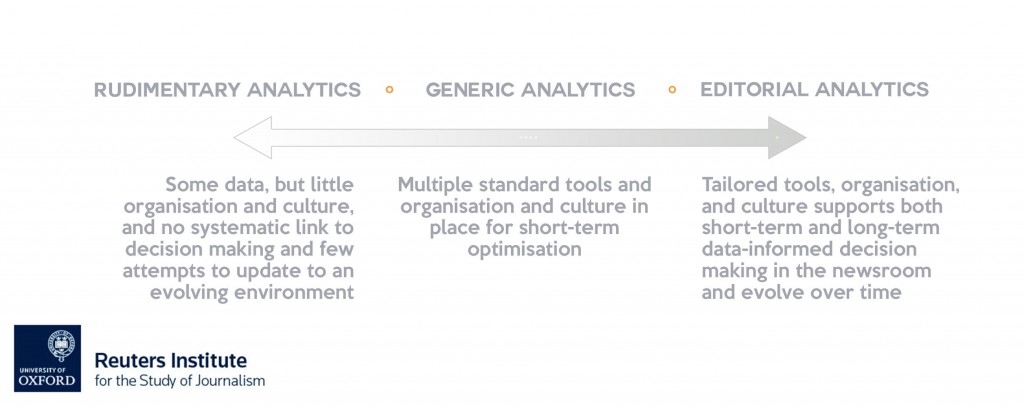This screenshot has width=1024, height=408.
Task: Click the orange circle before Editorial Analytics
Action: [x=673, y=90]
